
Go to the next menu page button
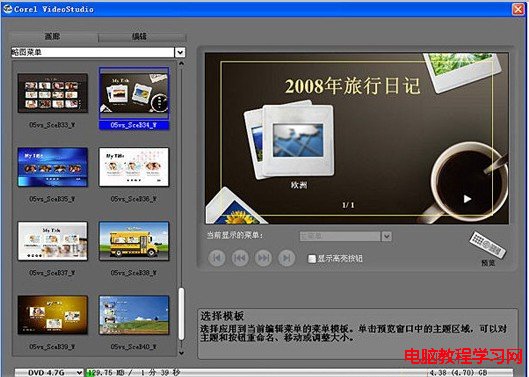pos(263,258)
